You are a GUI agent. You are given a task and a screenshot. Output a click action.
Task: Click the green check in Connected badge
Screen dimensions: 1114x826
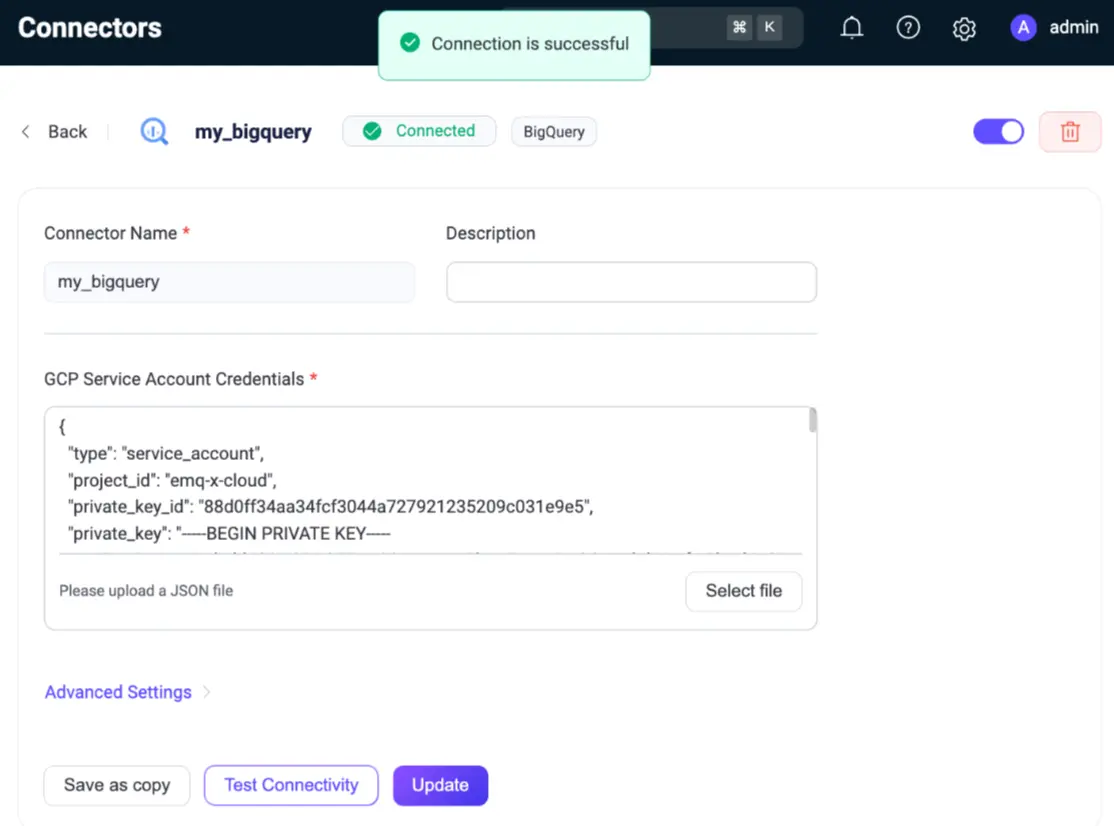tap(373, 131)
